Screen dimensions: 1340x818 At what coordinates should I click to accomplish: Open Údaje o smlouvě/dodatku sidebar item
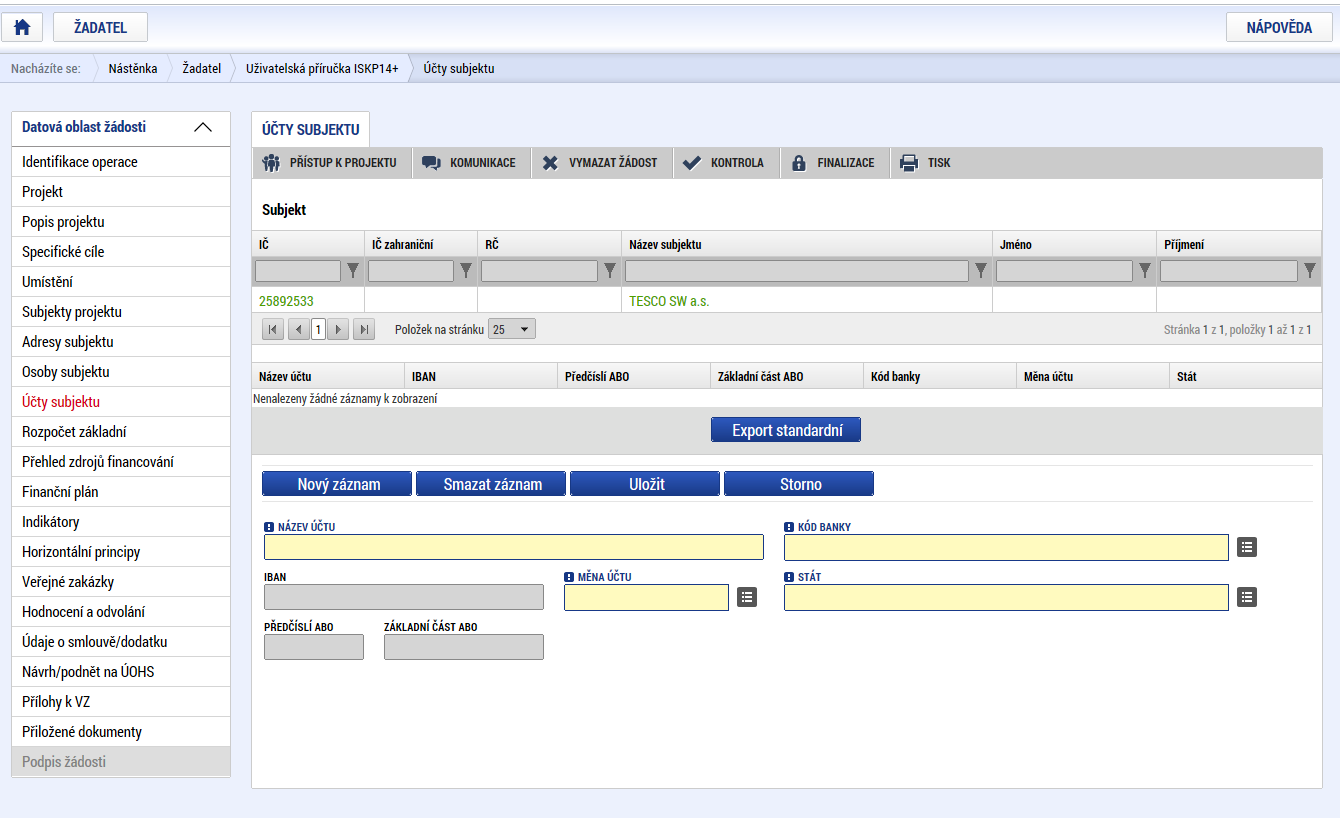(x=120, y=642)
